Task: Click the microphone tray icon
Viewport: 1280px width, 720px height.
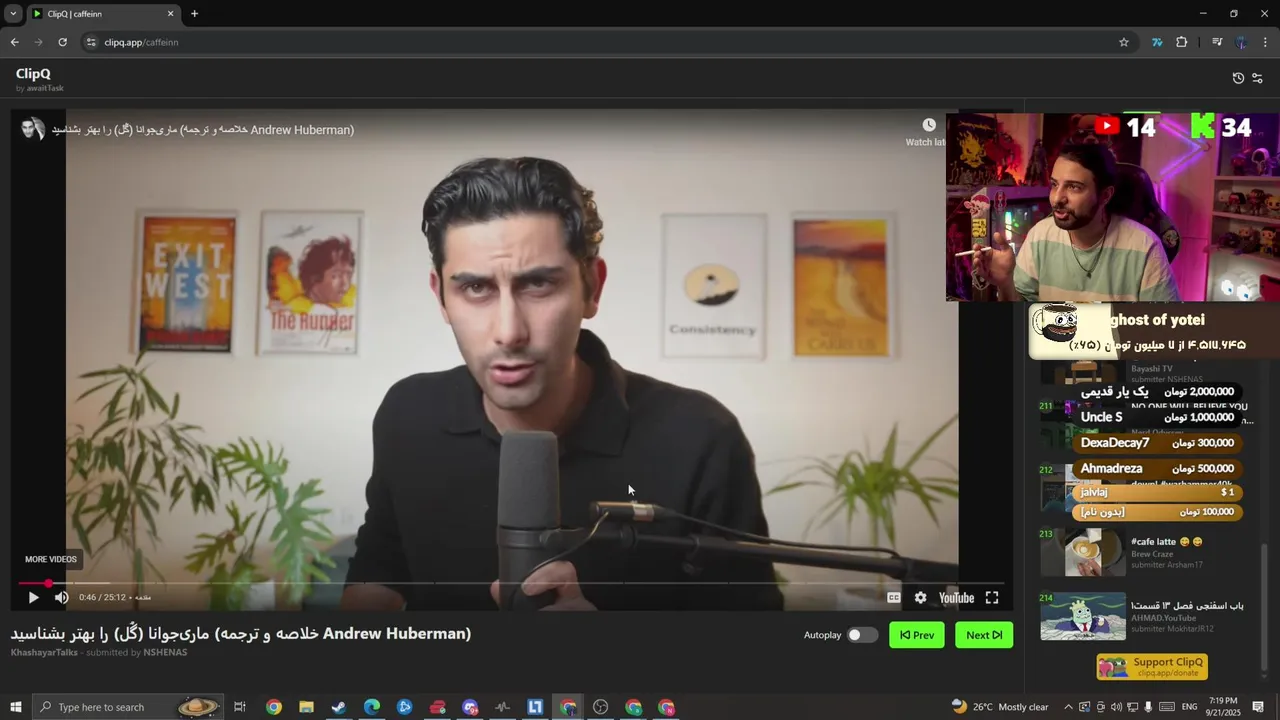Action: [x=1148, y=707]
